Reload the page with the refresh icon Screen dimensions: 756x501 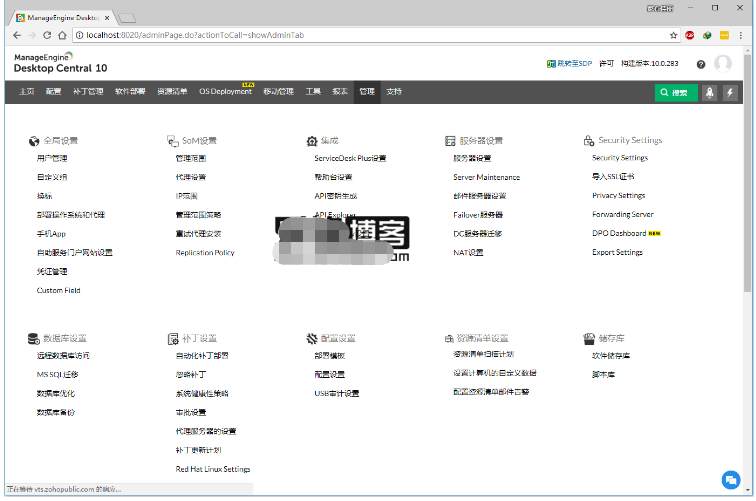pos(47,35)
